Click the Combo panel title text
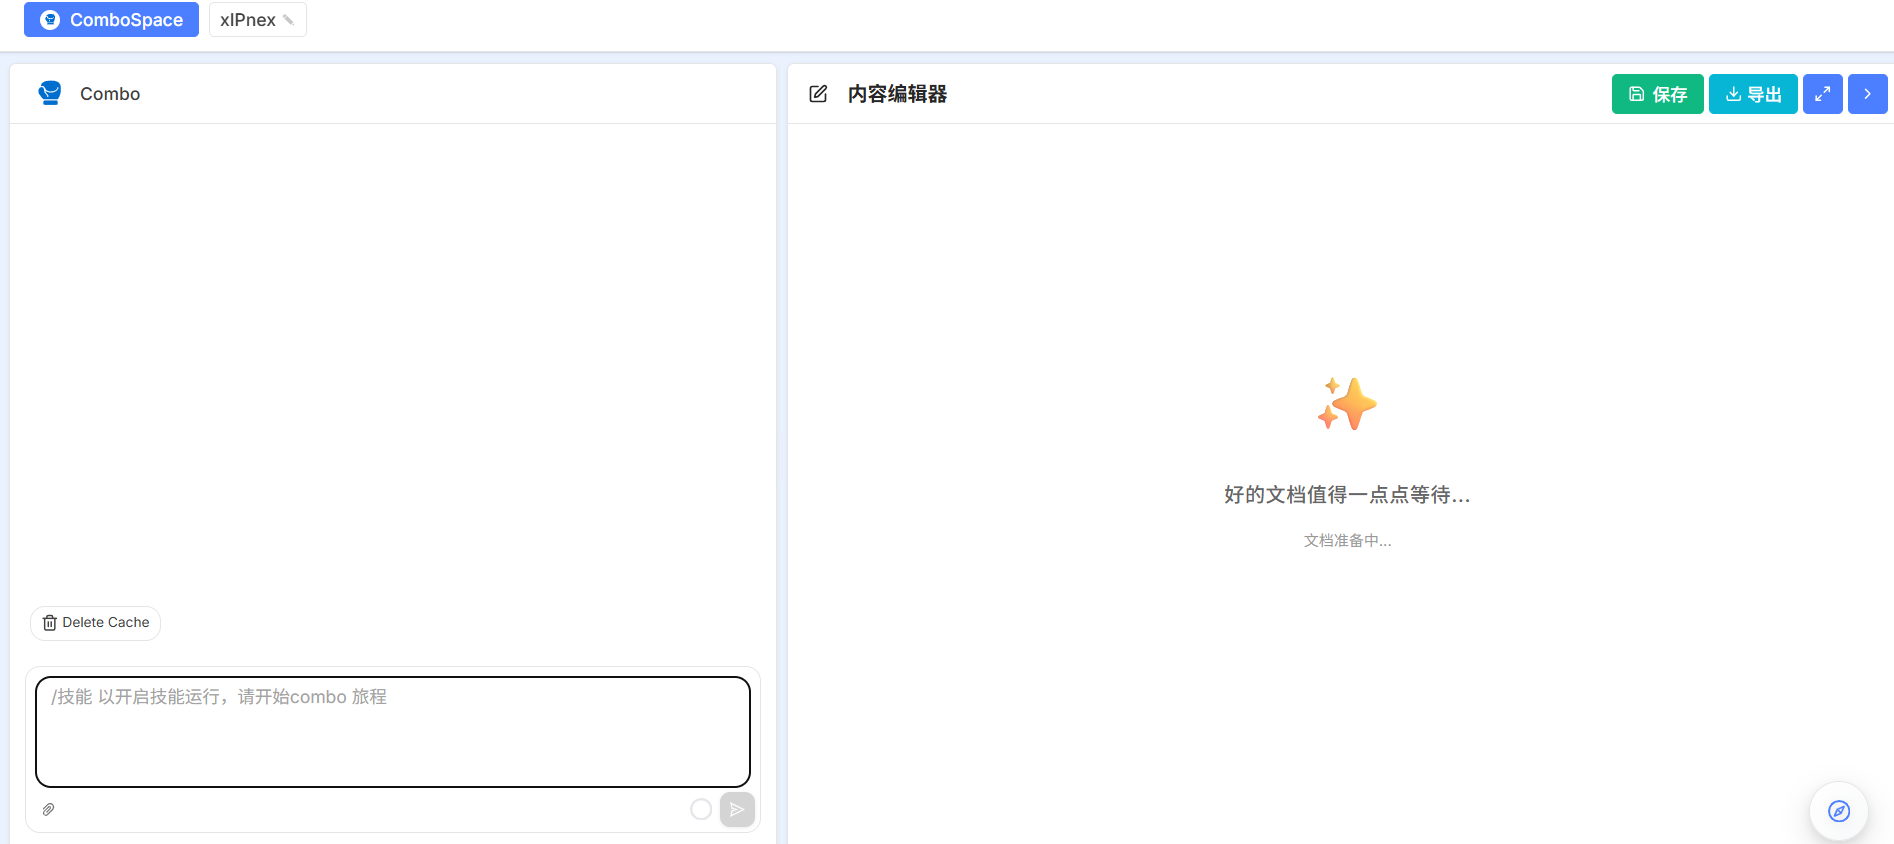The image size is (1894, 844). 110,94
